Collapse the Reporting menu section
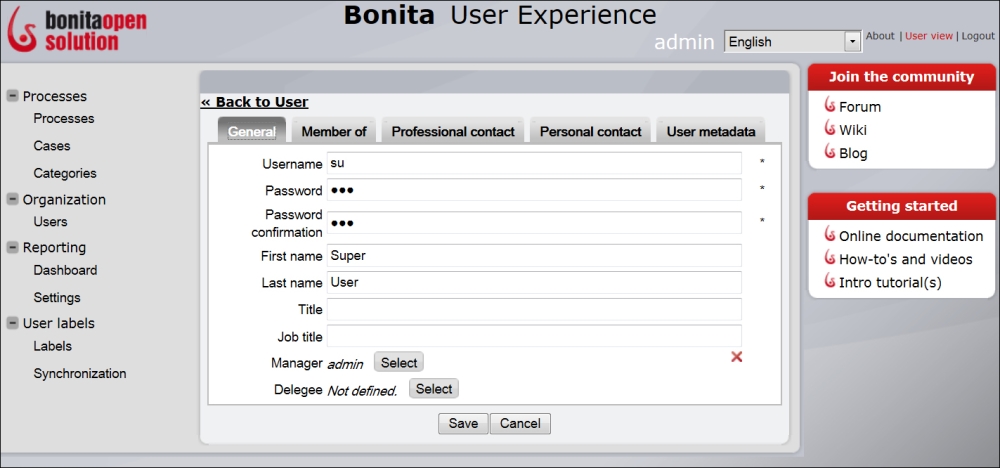Screen dimensions: 1000x468 click(12, 247)
